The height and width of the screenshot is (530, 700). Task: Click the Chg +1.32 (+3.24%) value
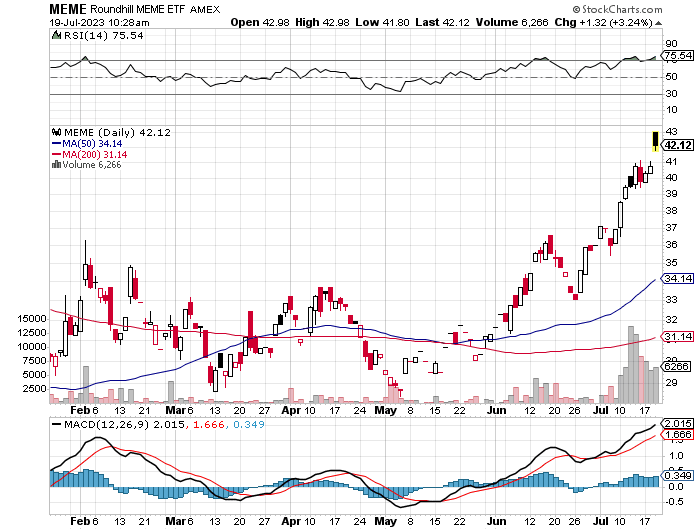click(603, 22)
